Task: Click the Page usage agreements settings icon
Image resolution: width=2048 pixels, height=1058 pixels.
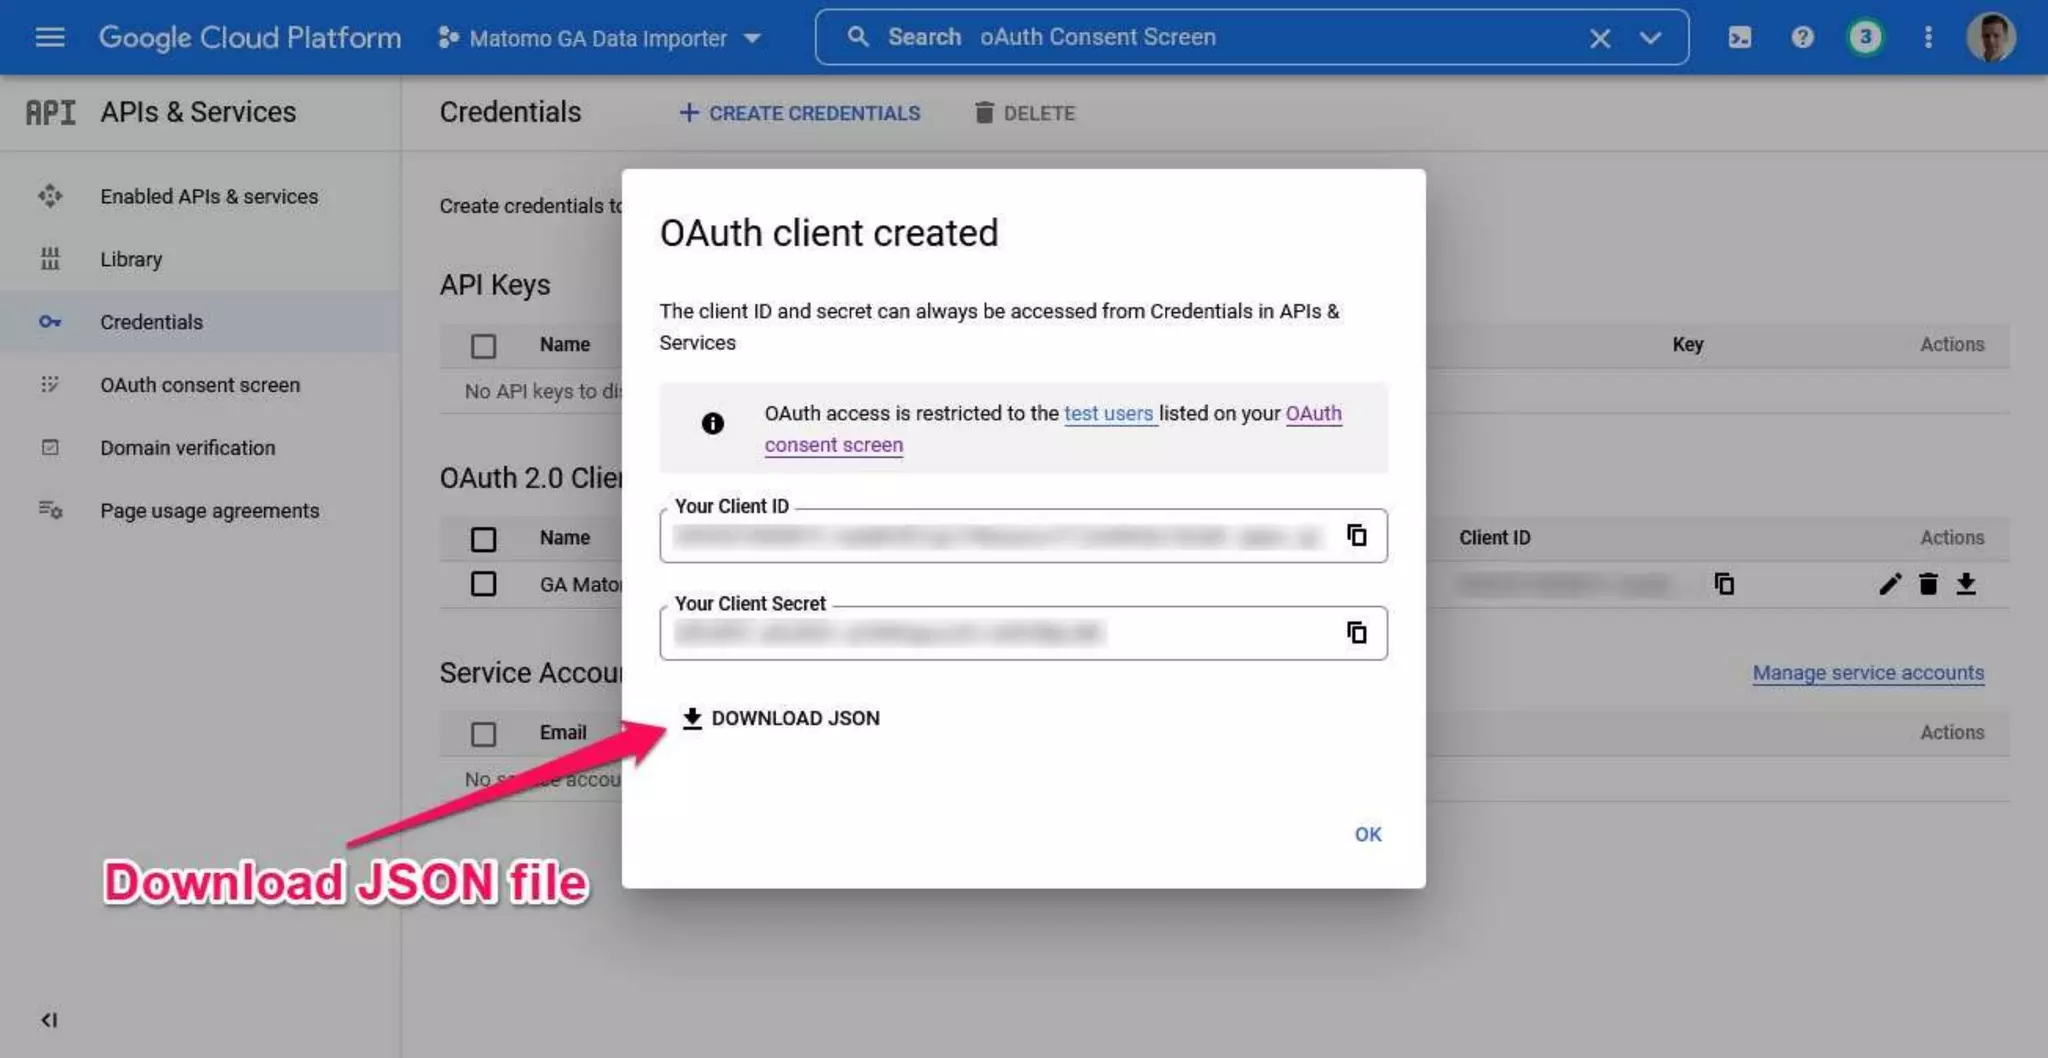Action: point(50,511)
